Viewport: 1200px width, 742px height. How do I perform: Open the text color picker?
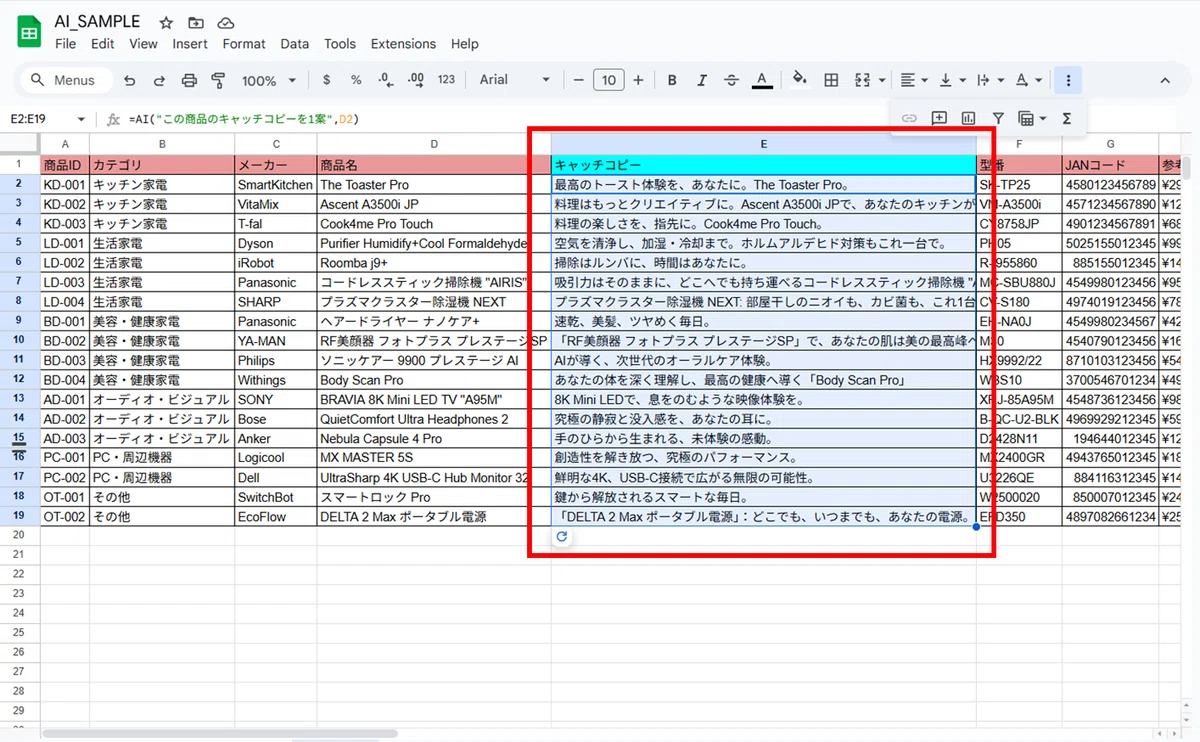(x=762, y=80)
